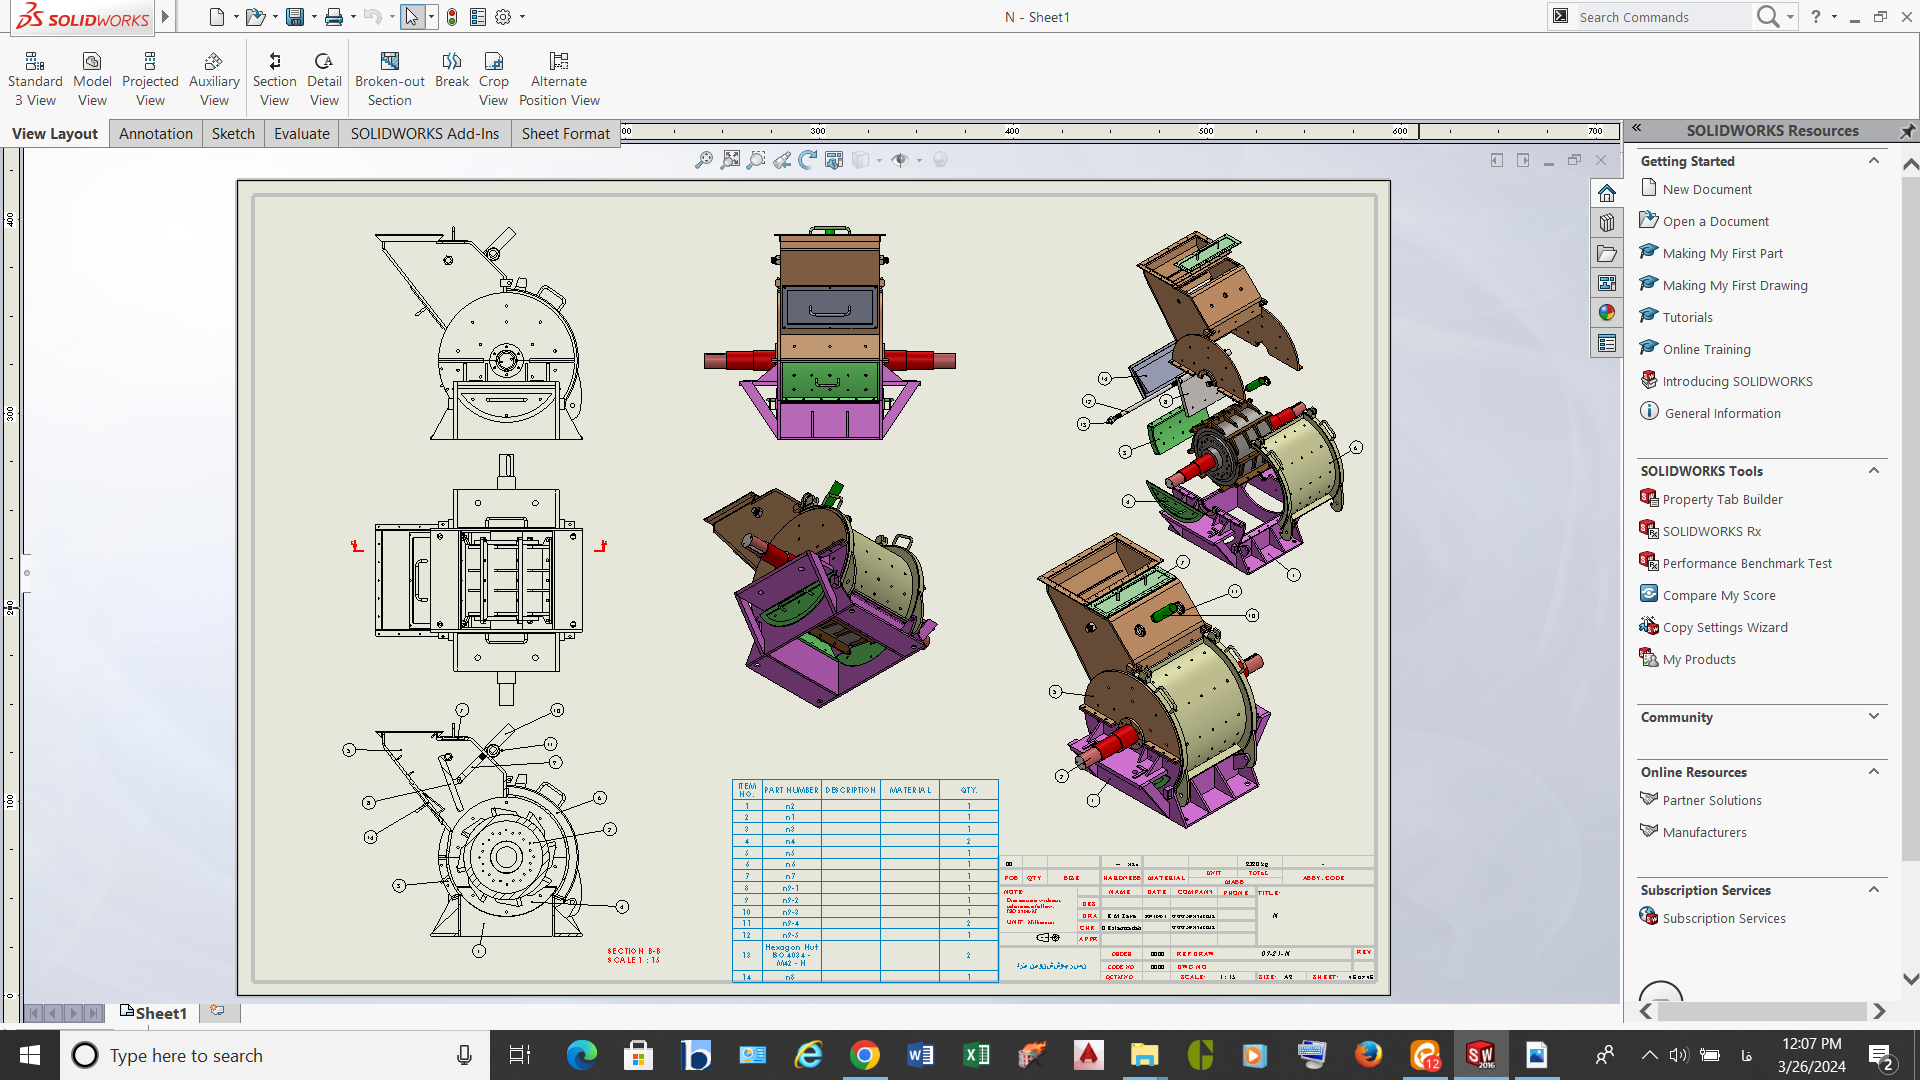Viewport: 1920px width, 1080px height.
Task: Select the Broken-out Section tool
Action: (389, 79)
